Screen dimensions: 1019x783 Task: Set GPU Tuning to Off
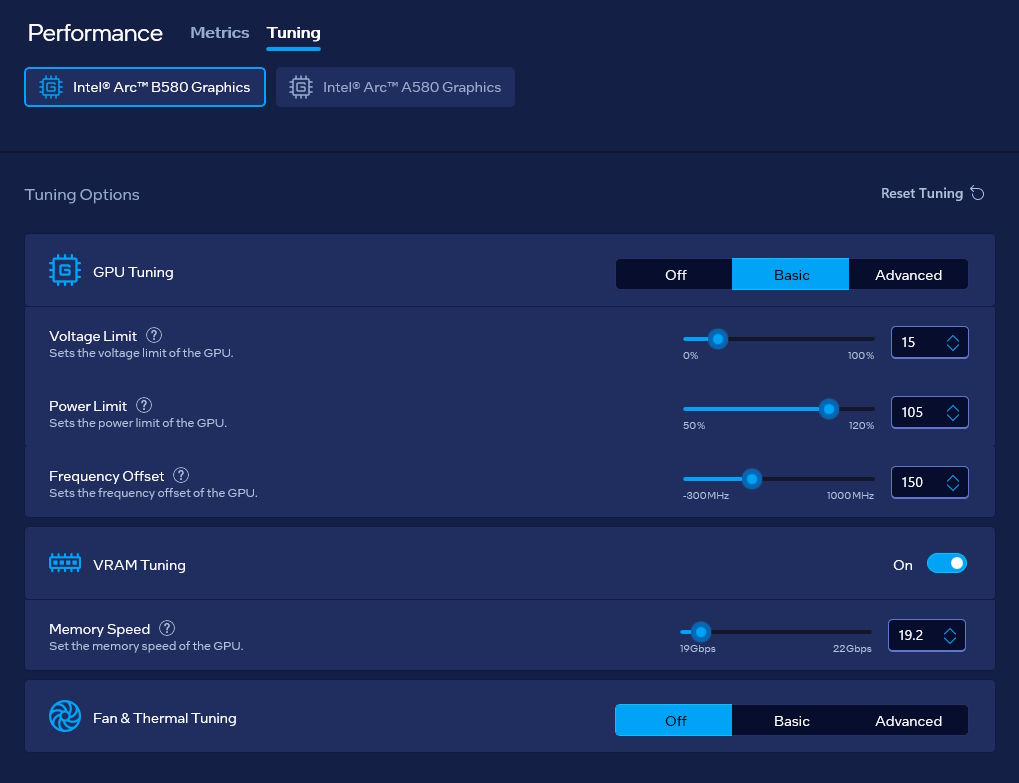tap(674, 274)
